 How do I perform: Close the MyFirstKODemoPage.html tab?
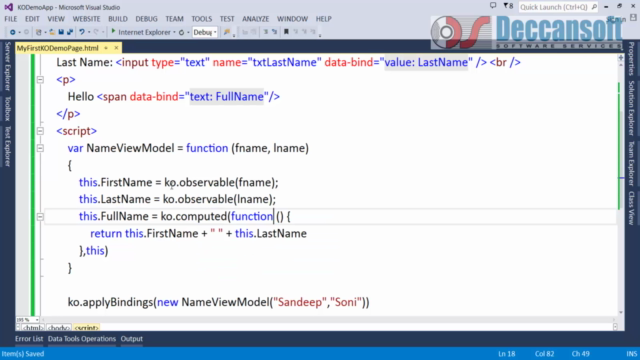[116, 48]
